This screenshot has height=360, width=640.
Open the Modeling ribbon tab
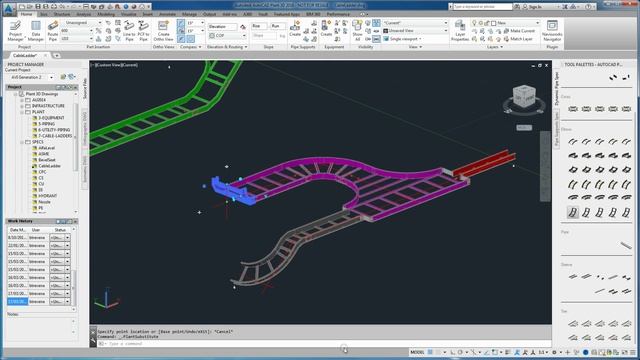(x=106, y=14)
